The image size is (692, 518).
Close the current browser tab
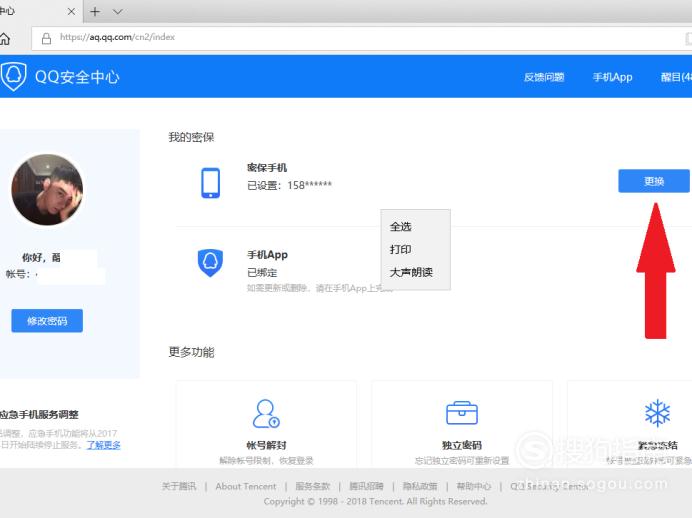(x=71, y=11)
